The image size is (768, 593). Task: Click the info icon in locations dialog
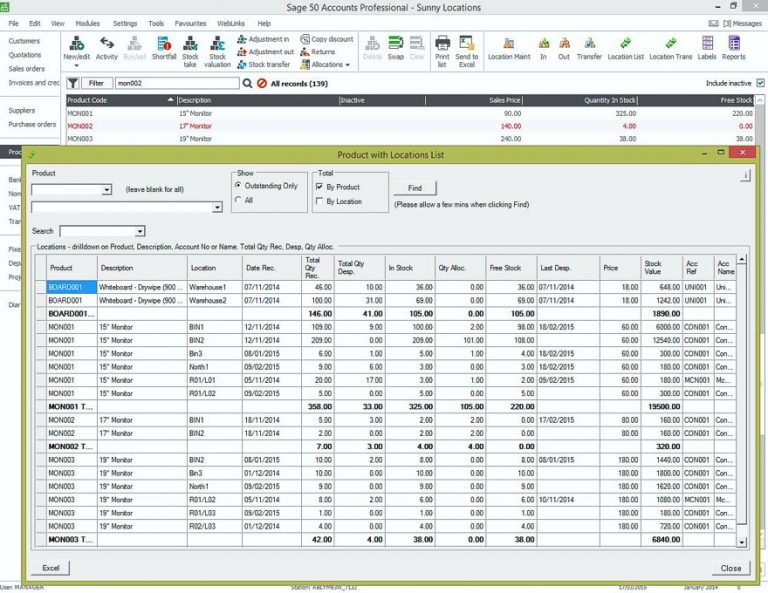[745, 175]
